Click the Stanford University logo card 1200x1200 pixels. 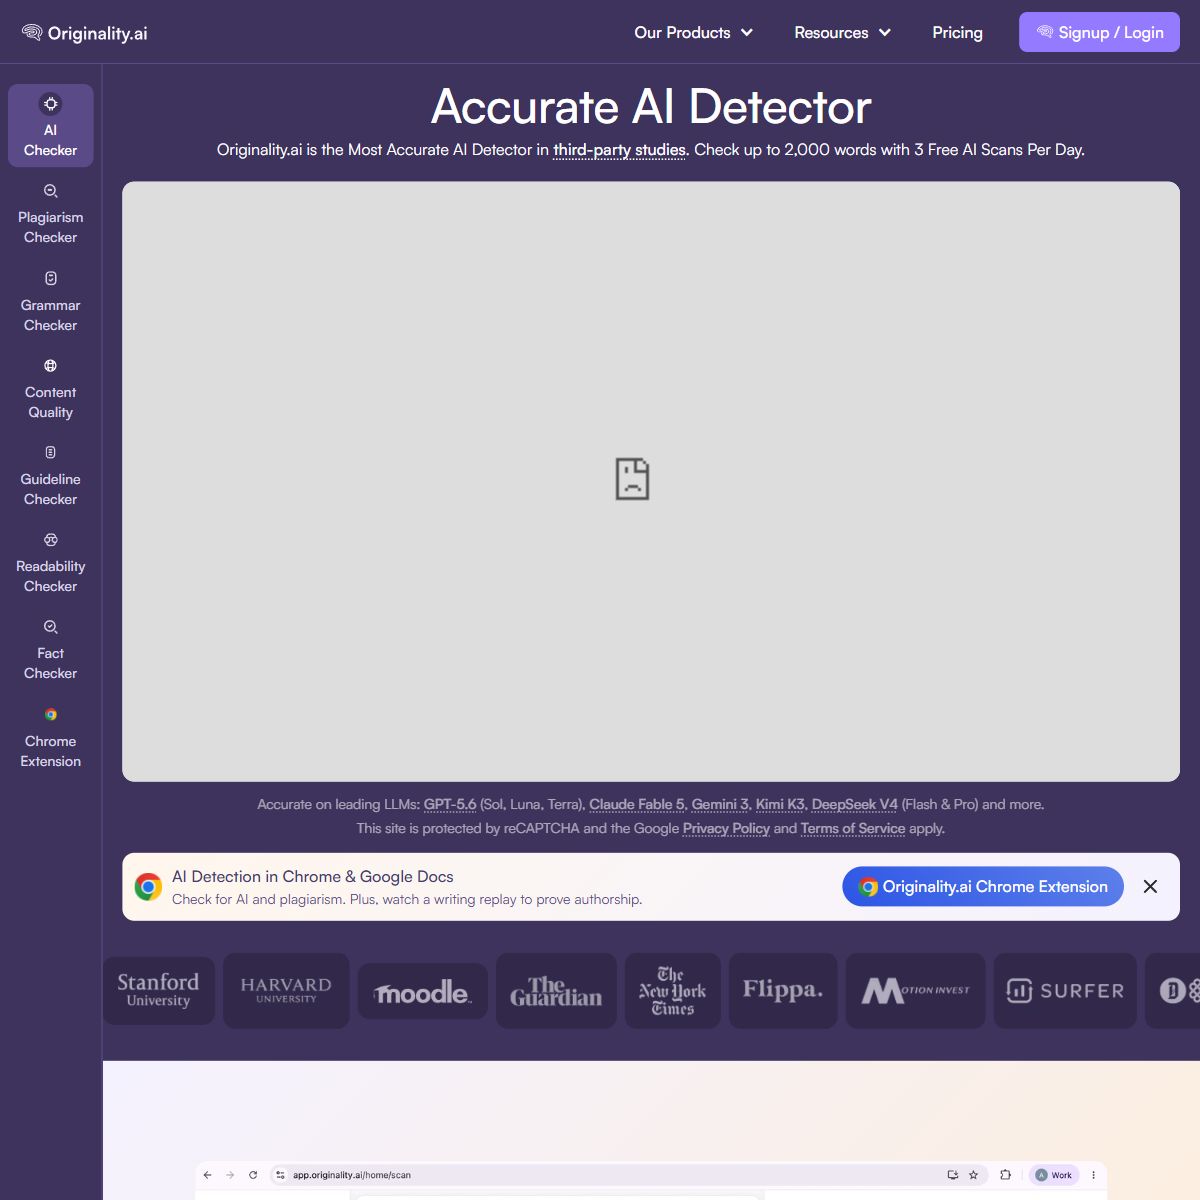pyautogui.click(x=158, y=989)
